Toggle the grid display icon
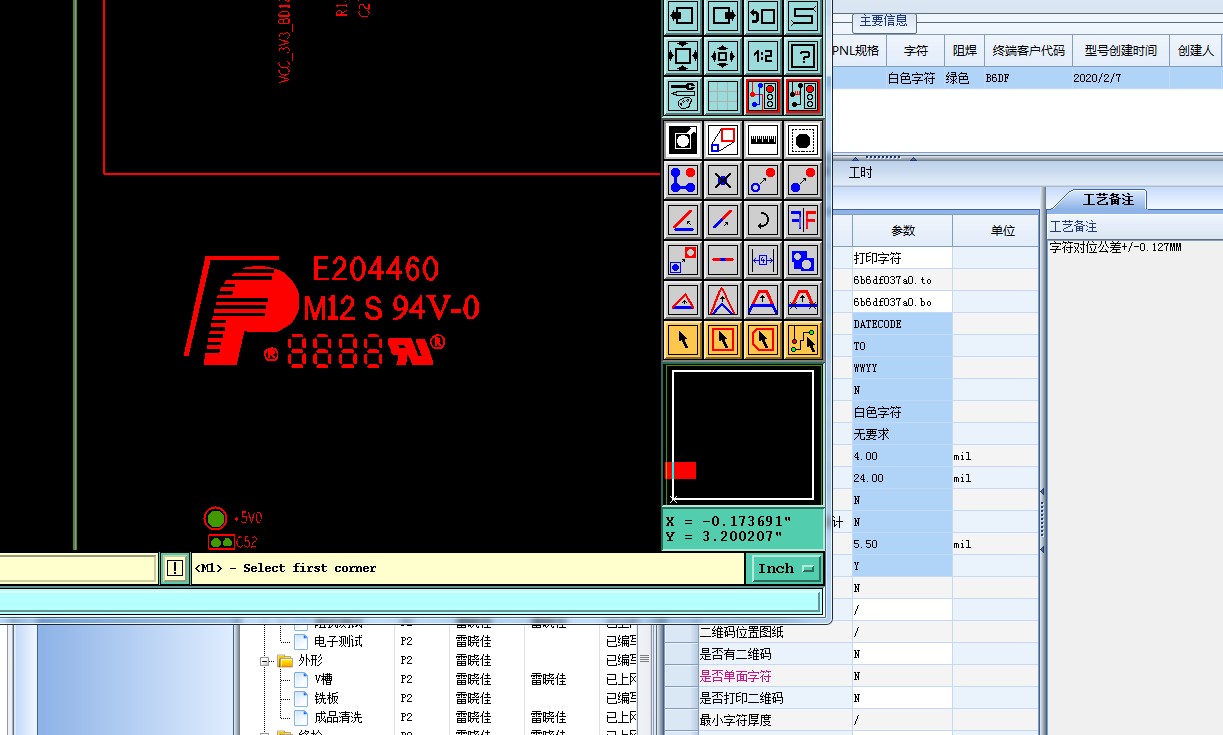Image resolution: width=1223 pixels, height=735 pixels. click(723, 96)
